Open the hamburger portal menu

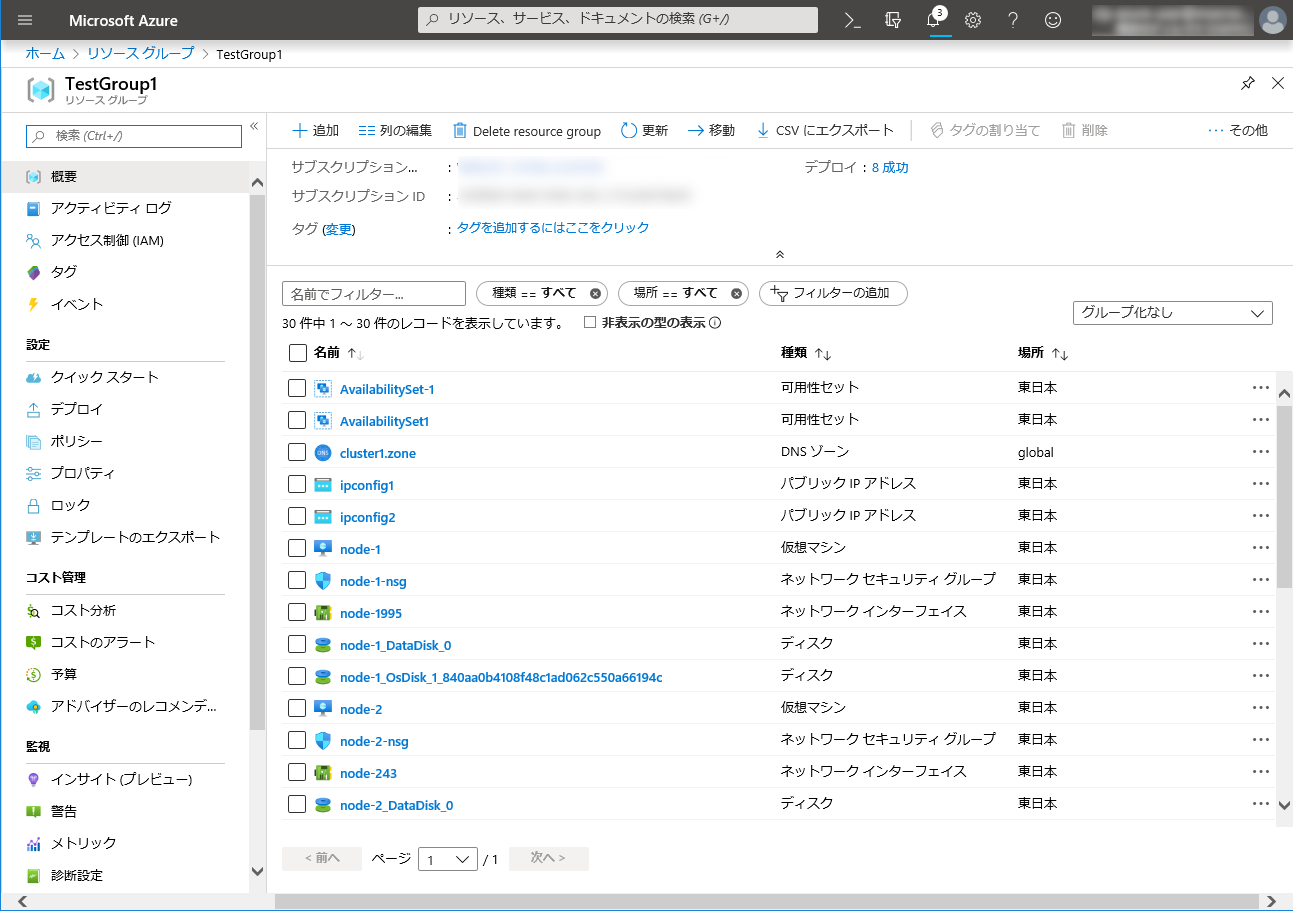point(25,20)
